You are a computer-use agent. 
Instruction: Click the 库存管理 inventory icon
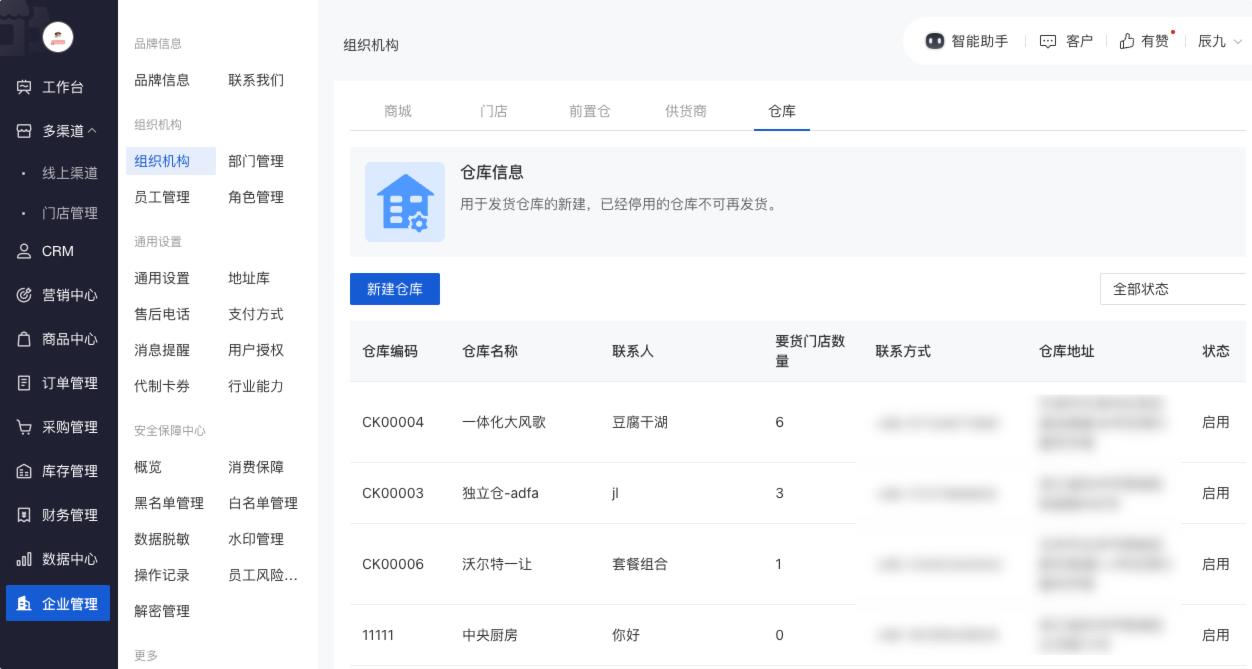[x=24, y=471]
